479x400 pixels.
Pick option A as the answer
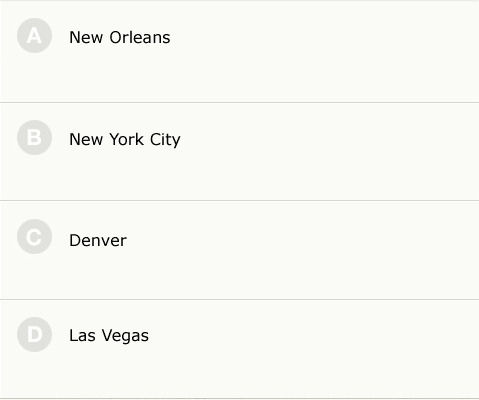[239, 52]
